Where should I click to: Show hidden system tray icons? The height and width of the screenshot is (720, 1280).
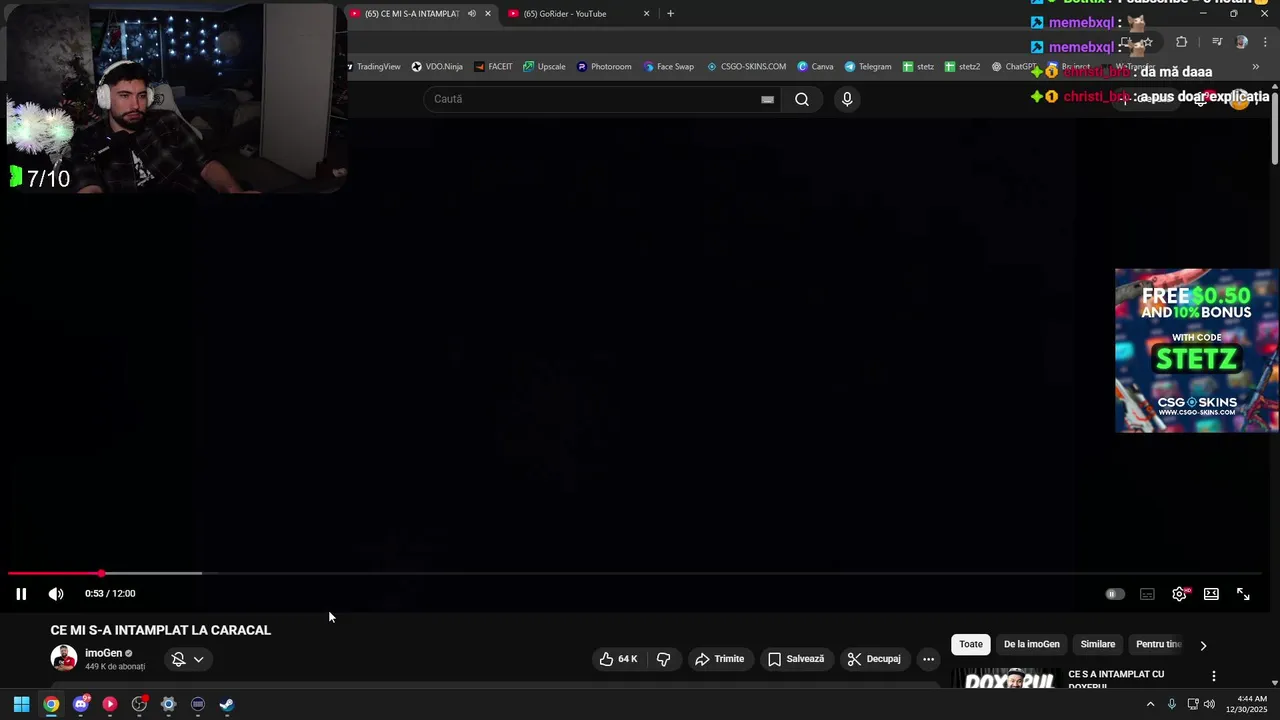(x=1150, y=704)
